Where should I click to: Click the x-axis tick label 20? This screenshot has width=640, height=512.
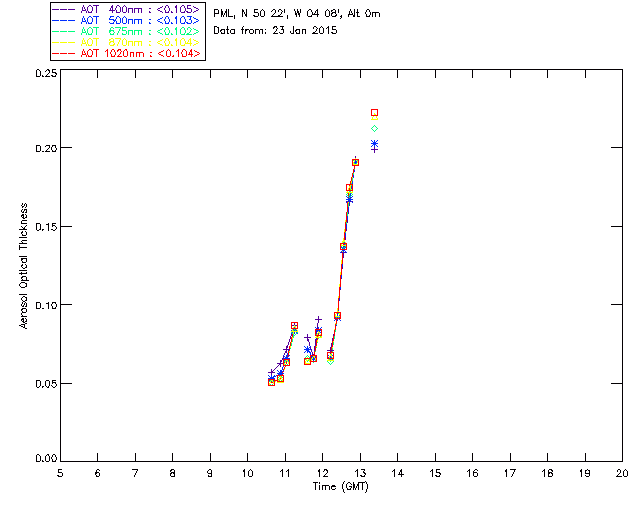pyautogui.click(x=622, y=473)
